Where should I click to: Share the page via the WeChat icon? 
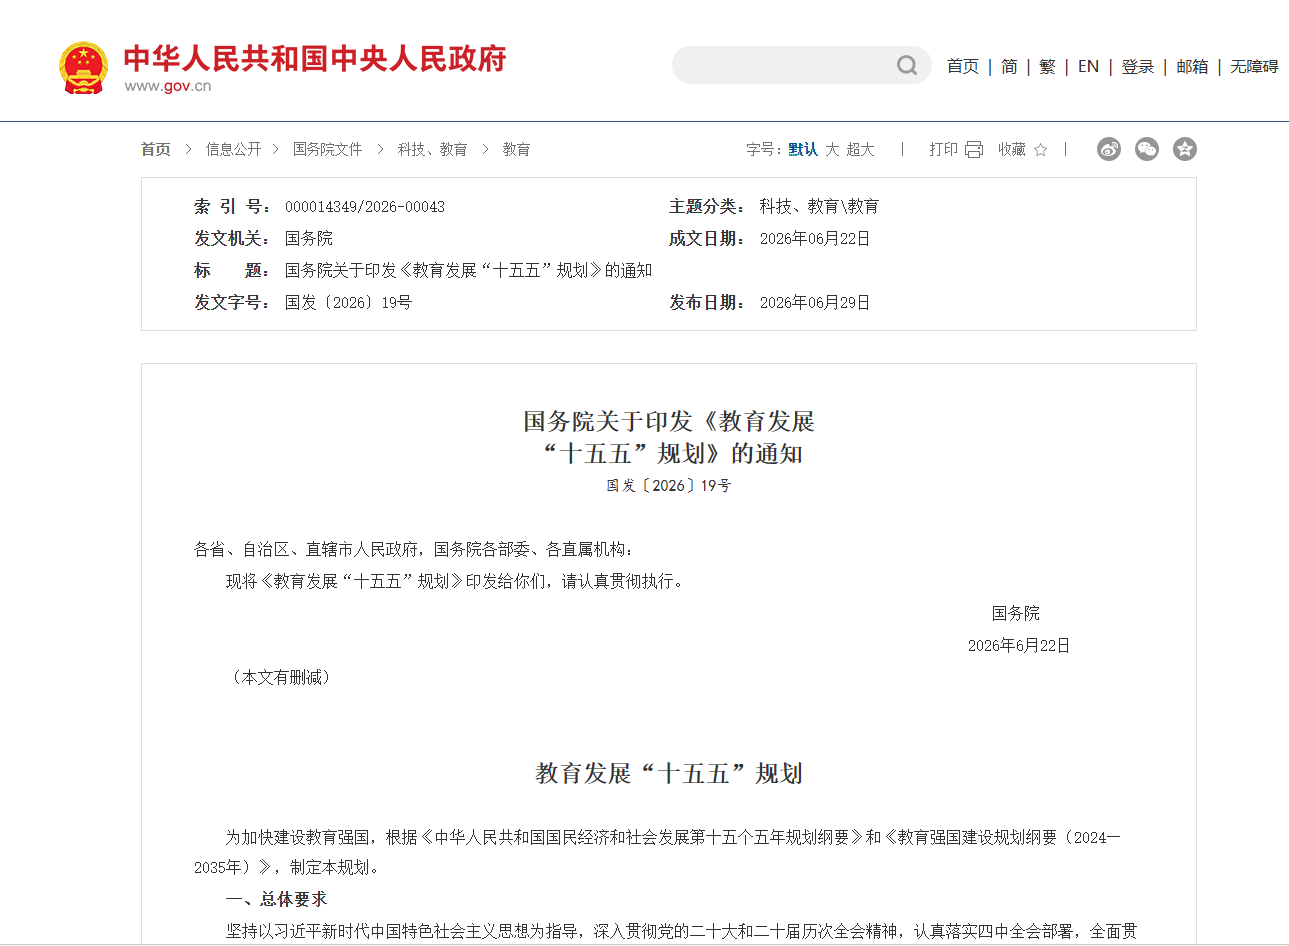(1147, 149)
